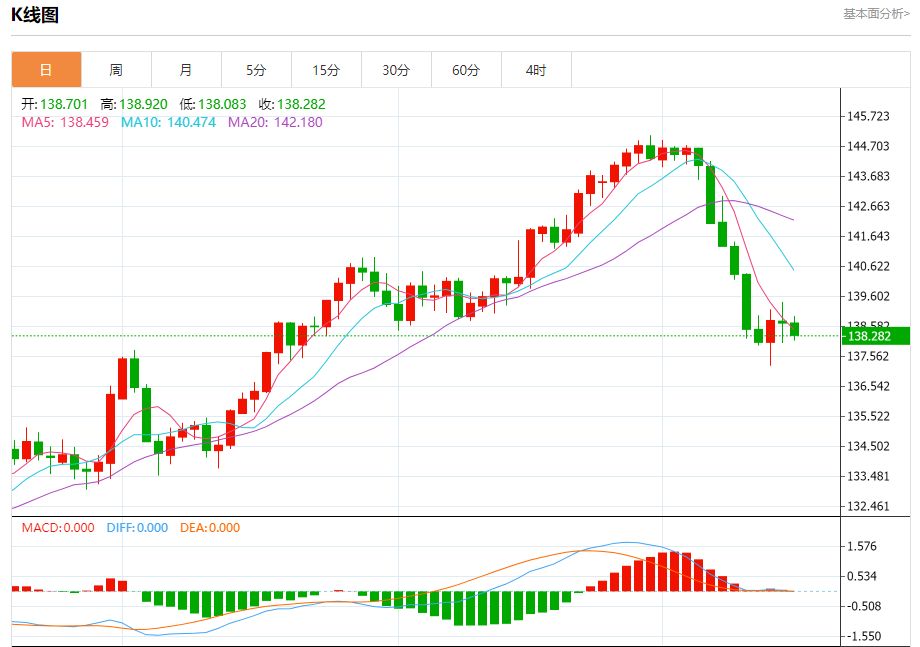
Task: Click the K线图 heading
Action: 35,15
